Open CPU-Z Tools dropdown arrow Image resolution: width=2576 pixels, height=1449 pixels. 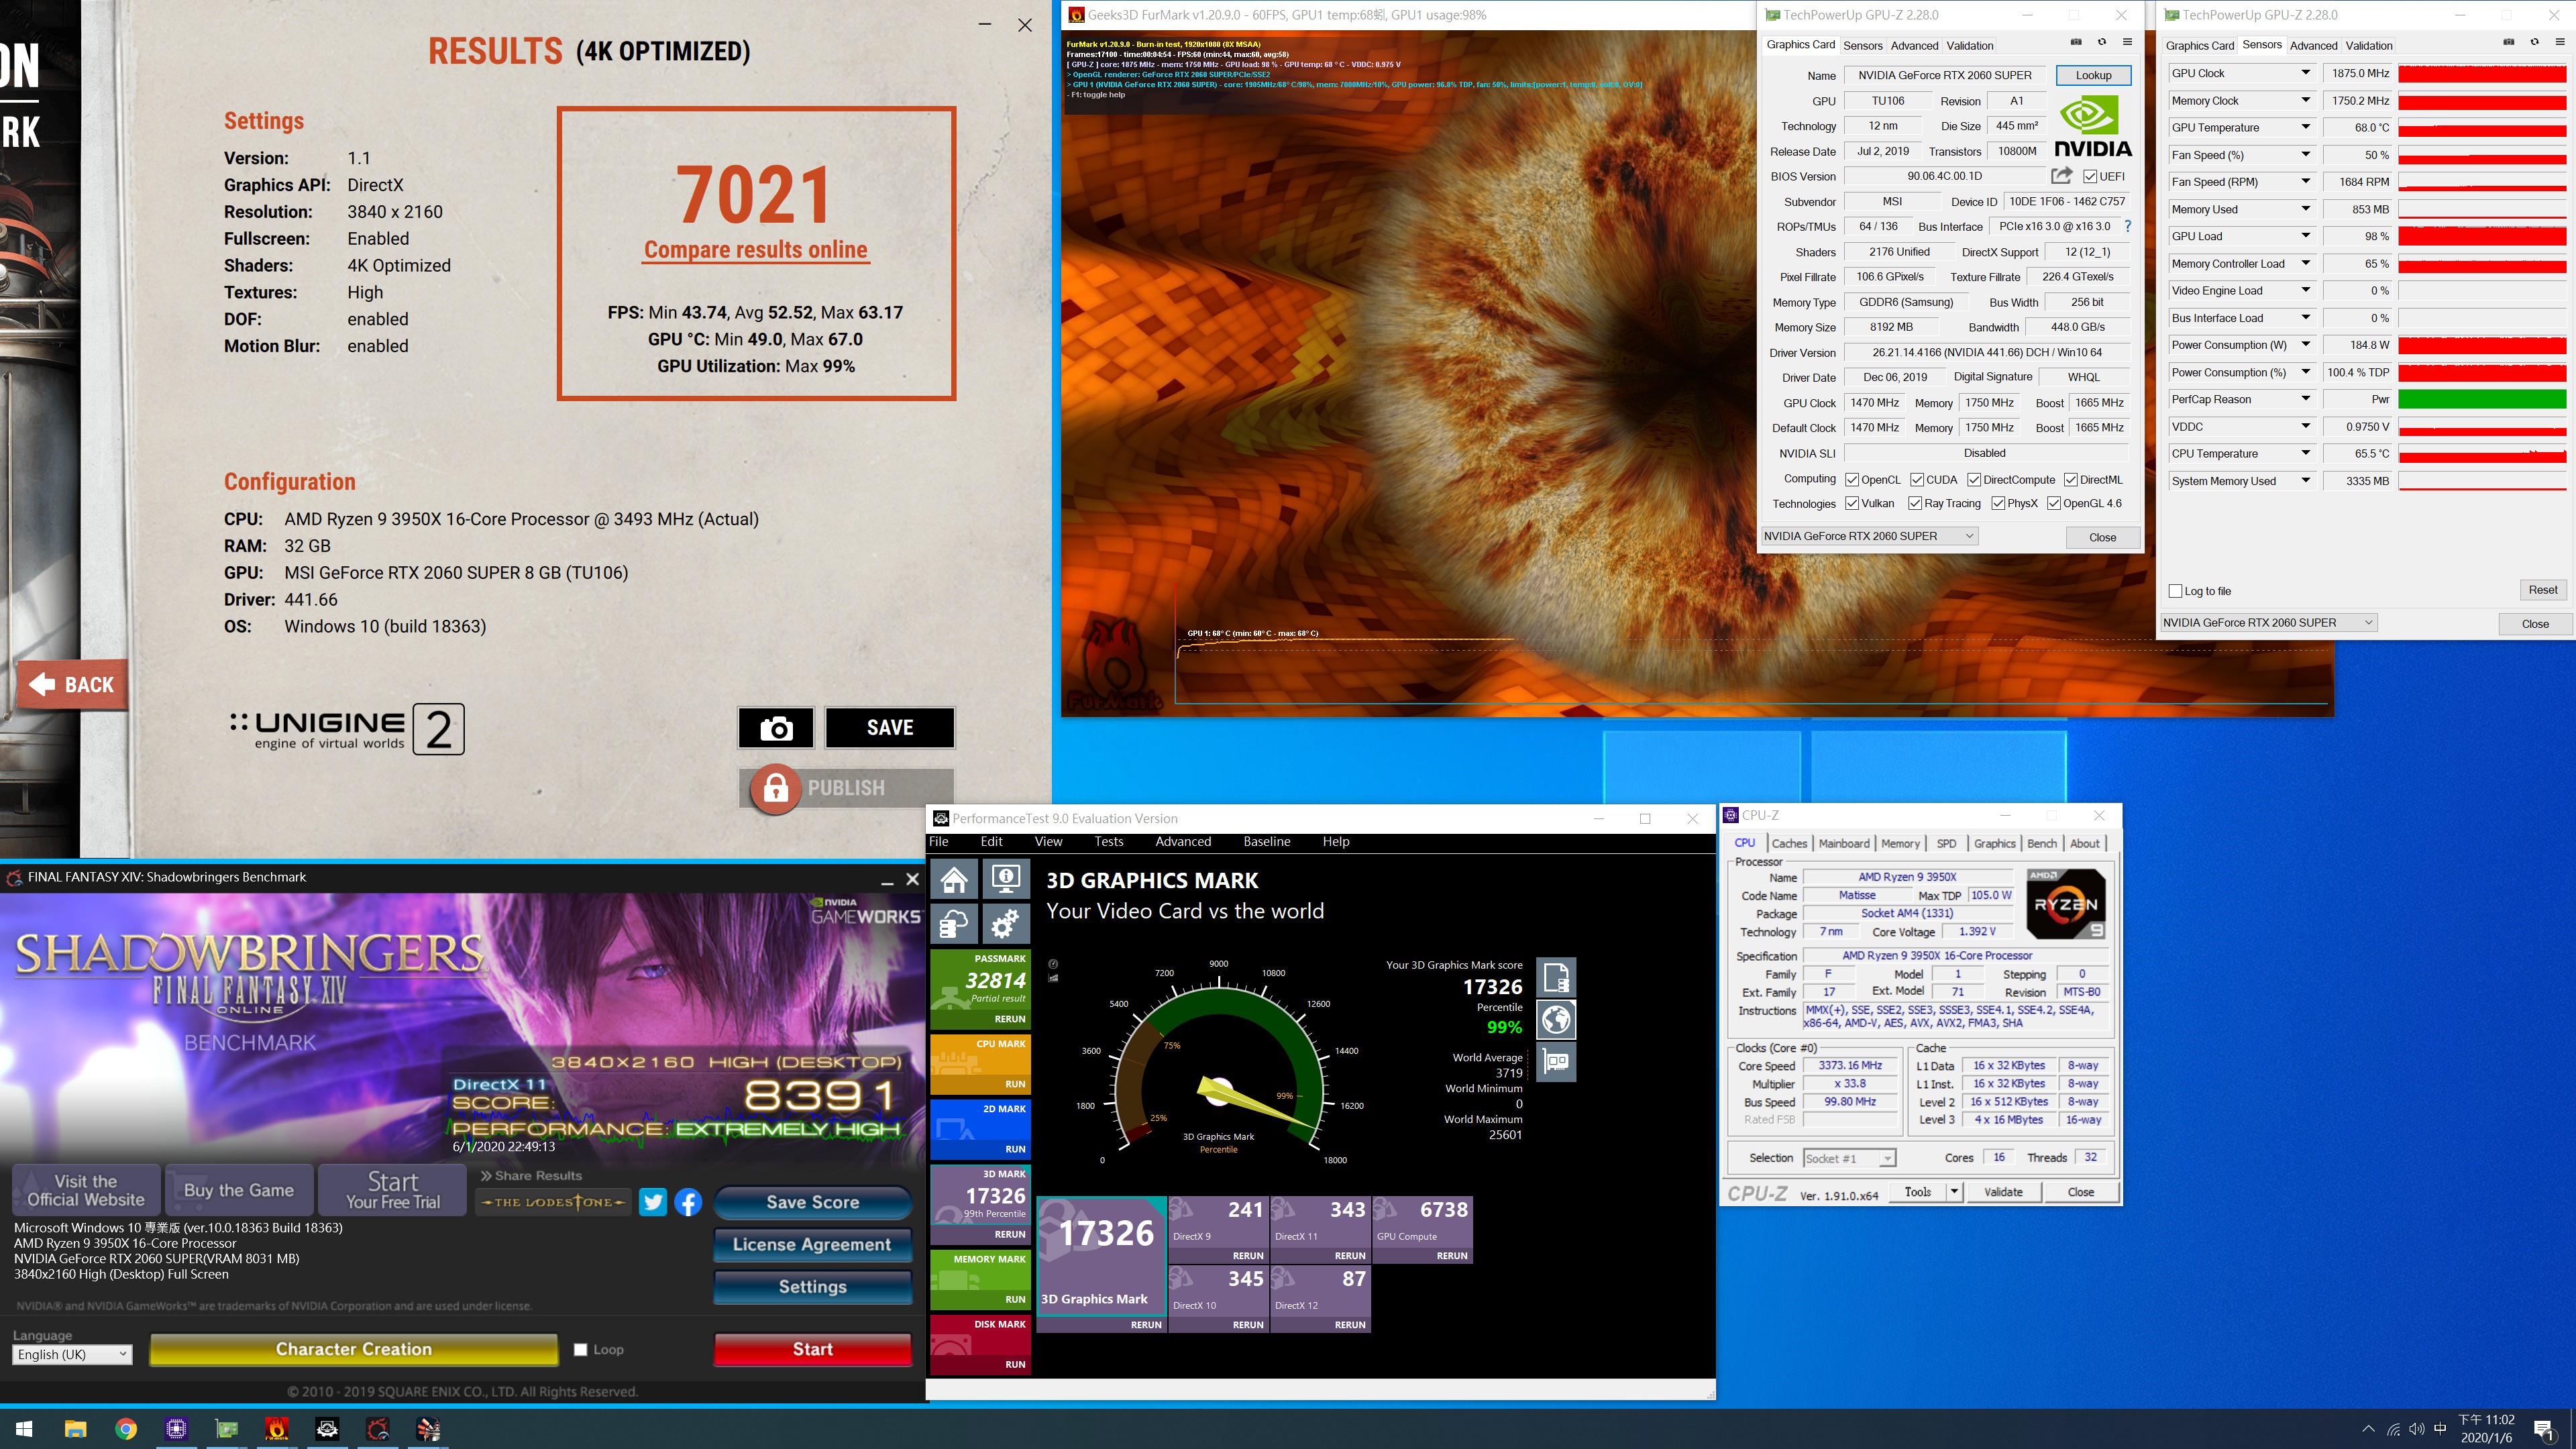(x=1953, y=1192)
